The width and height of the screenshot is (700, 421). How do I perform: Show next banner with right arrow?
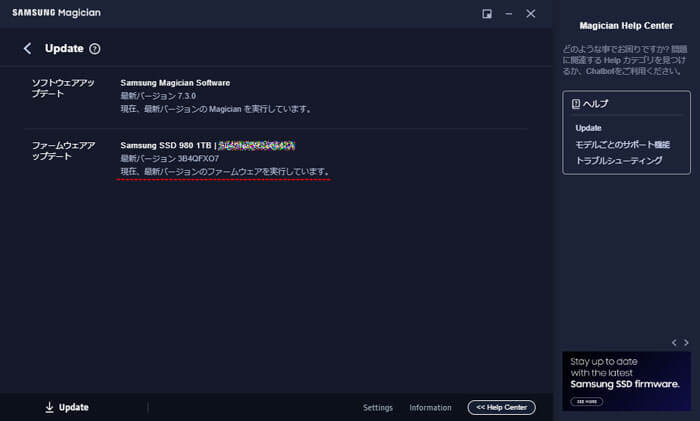pyautogui.click(x=686, y=342)
